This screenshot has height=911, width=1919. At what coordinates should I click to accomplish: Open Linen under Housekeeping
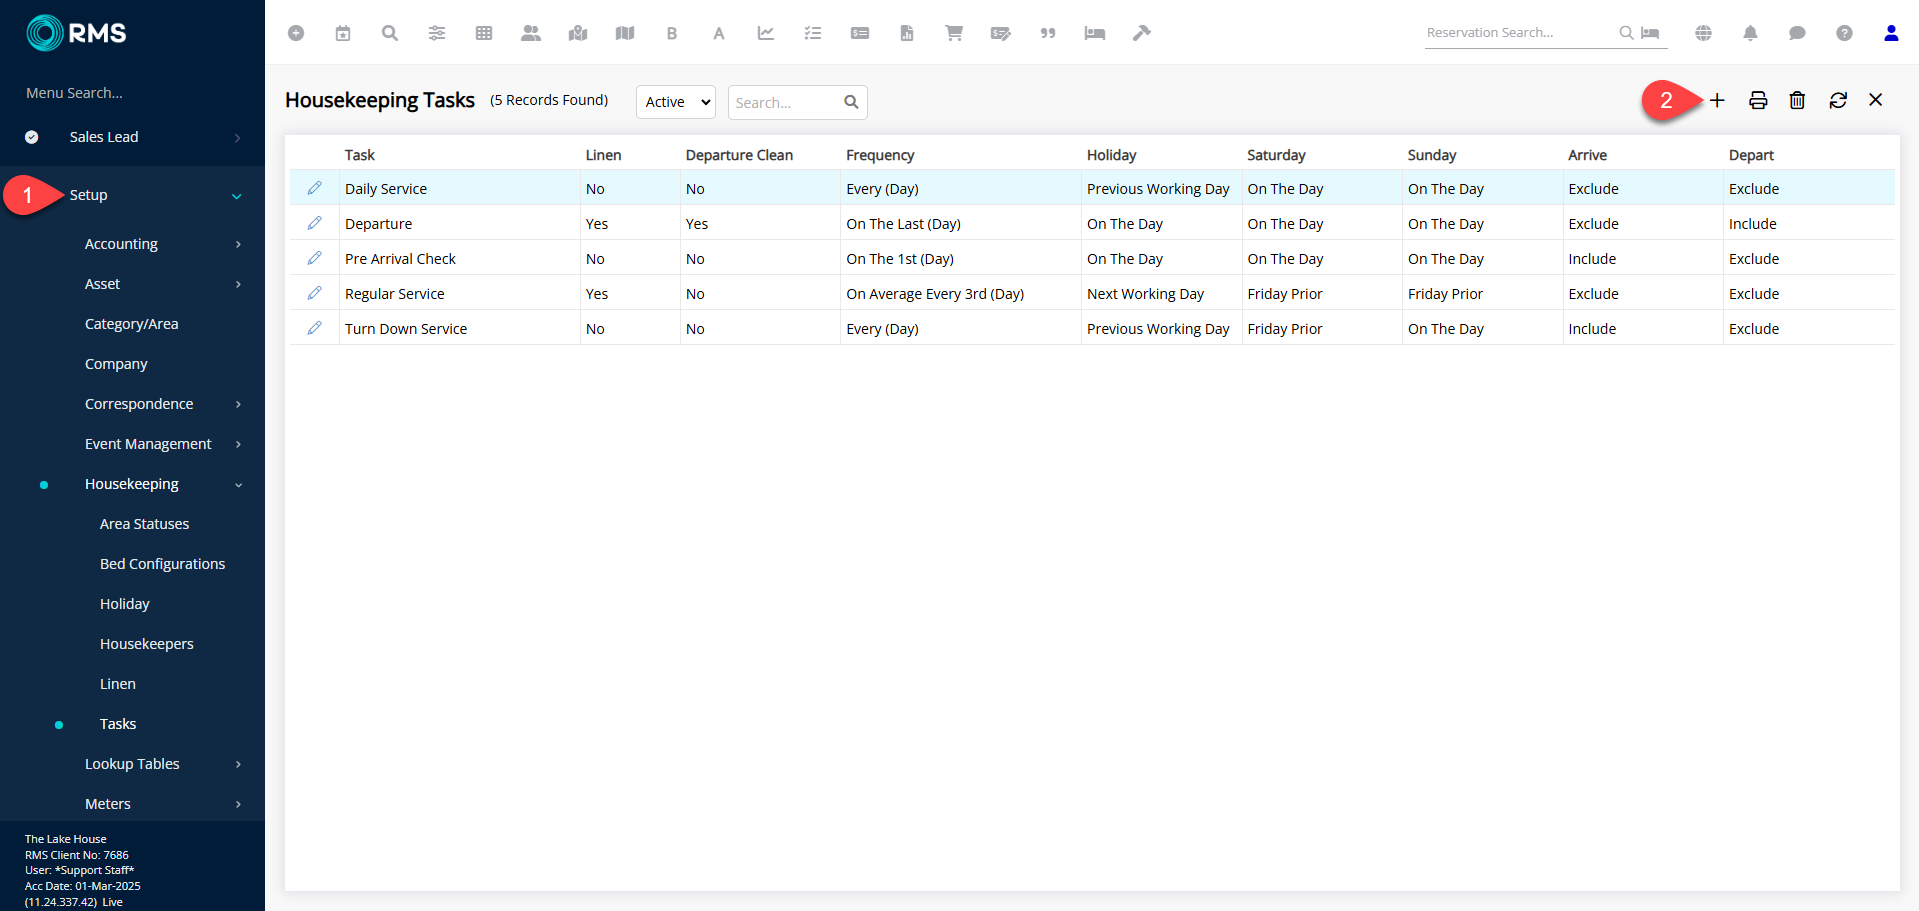pyautogui.click(x=118, y=684)
